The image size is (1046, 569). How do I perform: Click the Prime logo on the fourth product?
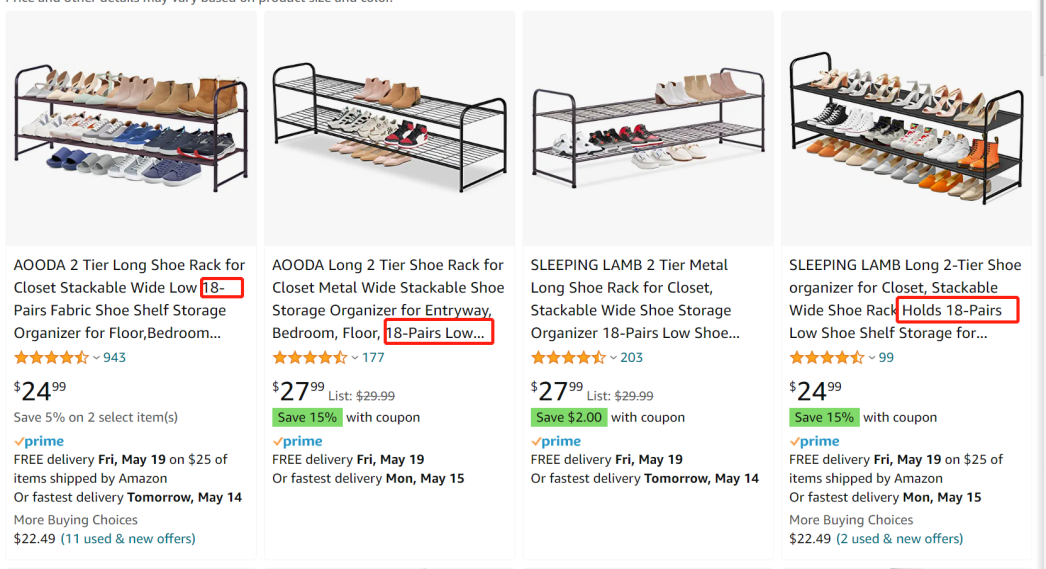(x=814, y=441)
